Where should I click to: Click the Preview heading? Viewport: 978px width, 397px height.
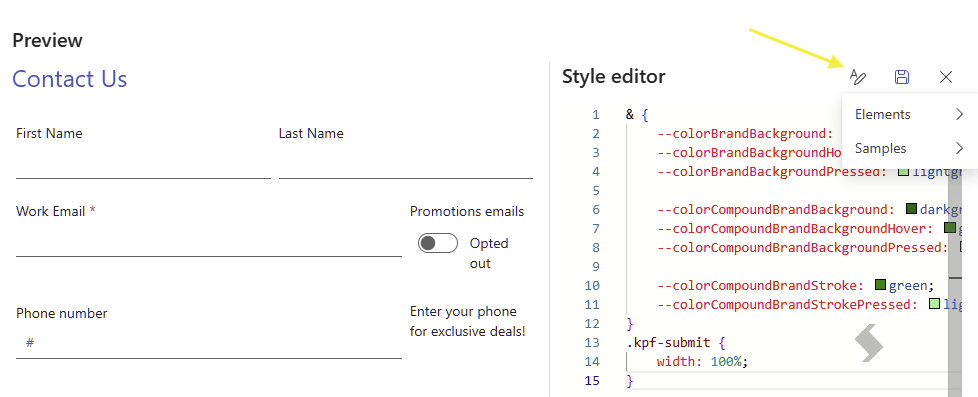(x=47, y=41)
